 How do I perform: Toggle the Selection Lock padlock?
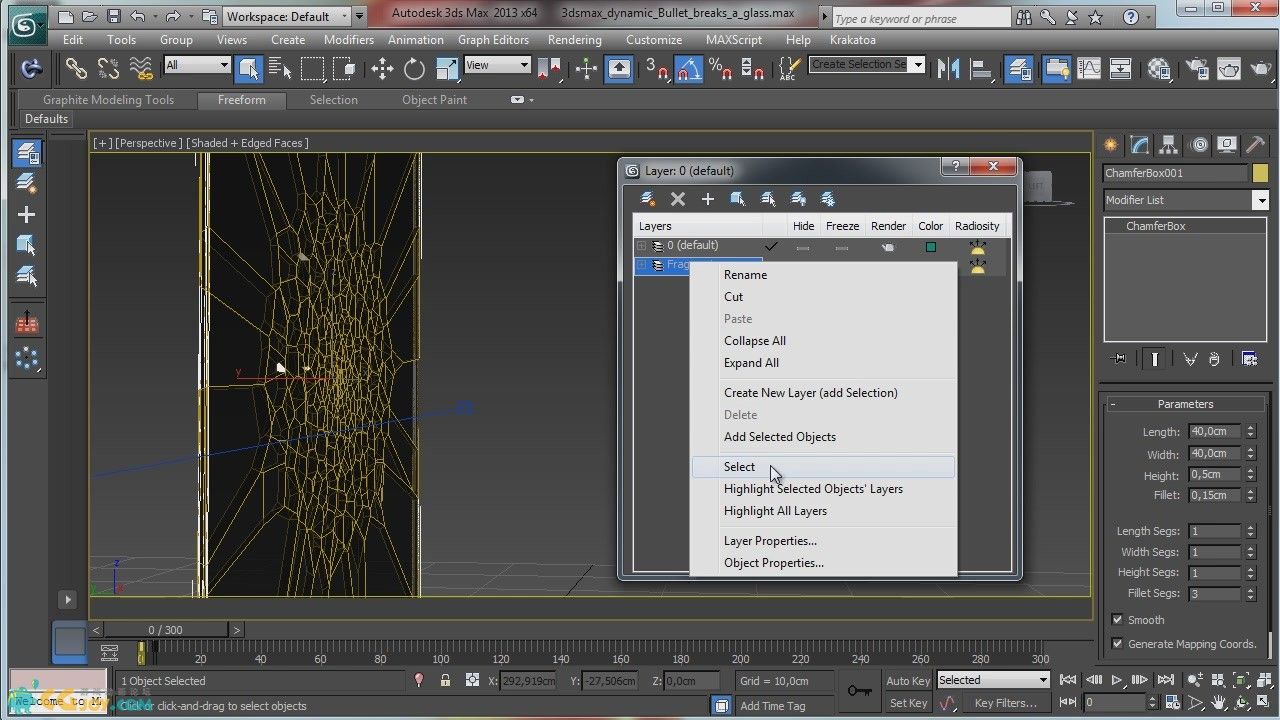click(445, 680)
